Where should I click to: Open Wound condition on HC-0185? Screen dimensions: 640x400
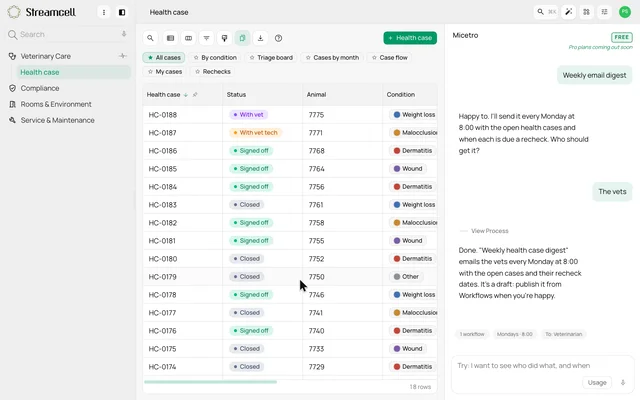pos(408,169)
